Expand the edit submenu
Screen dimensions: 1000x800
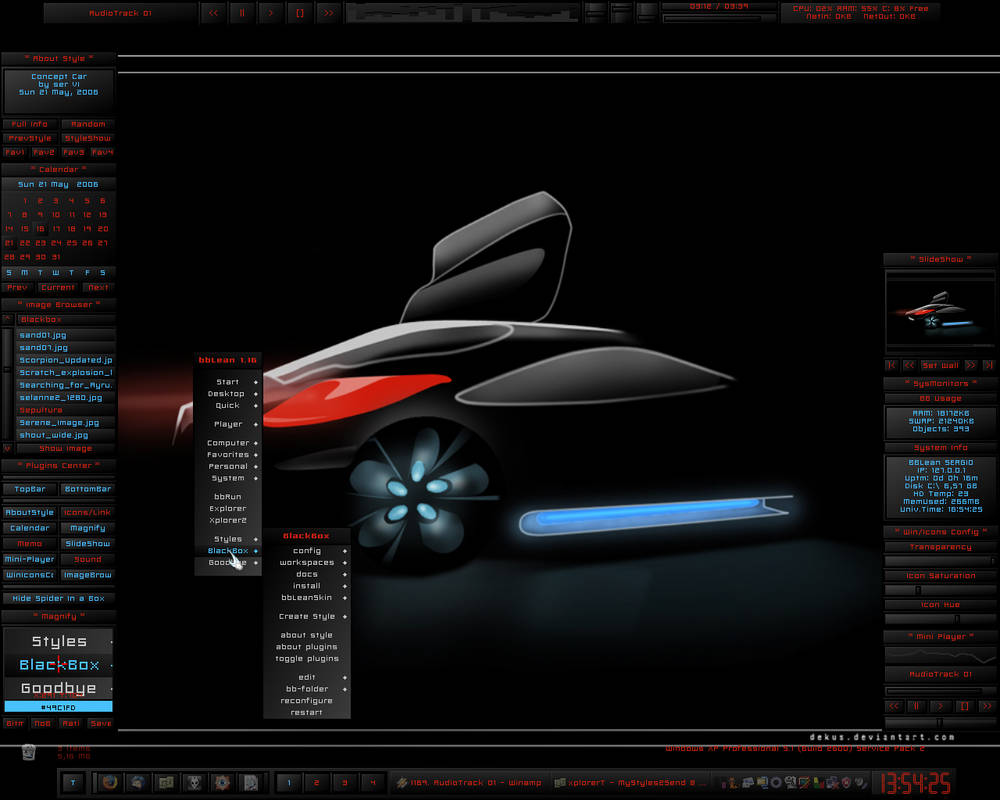pyautogui.click(x=307, y=677)
